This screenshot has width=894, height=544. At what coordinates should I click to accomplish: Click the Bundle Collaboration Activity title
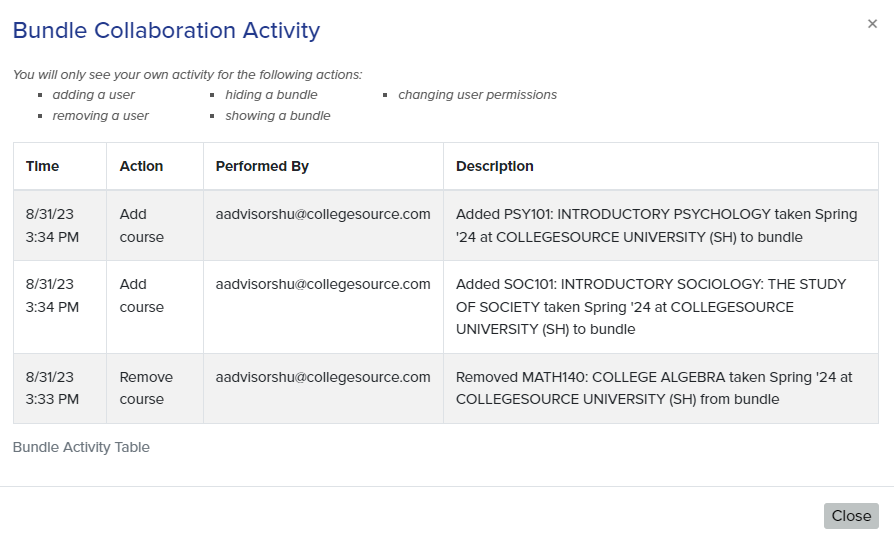(166, 30)
